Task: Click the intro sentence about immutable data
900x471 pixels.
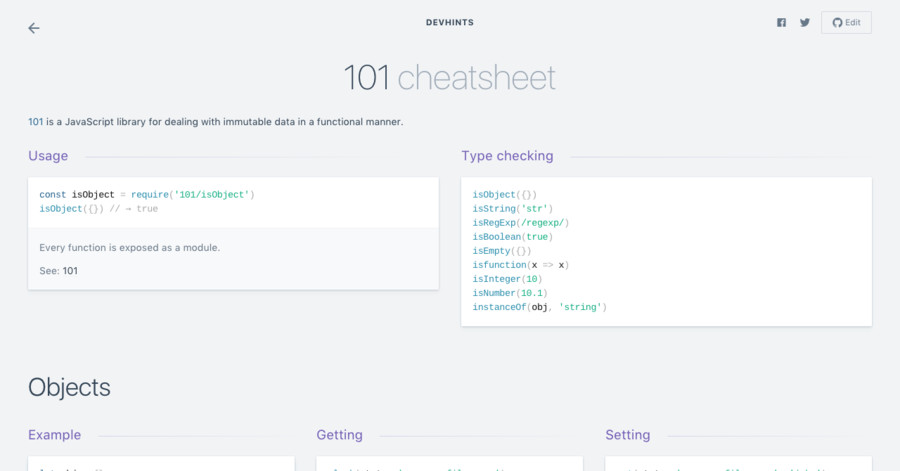Action: click(216, 122)
